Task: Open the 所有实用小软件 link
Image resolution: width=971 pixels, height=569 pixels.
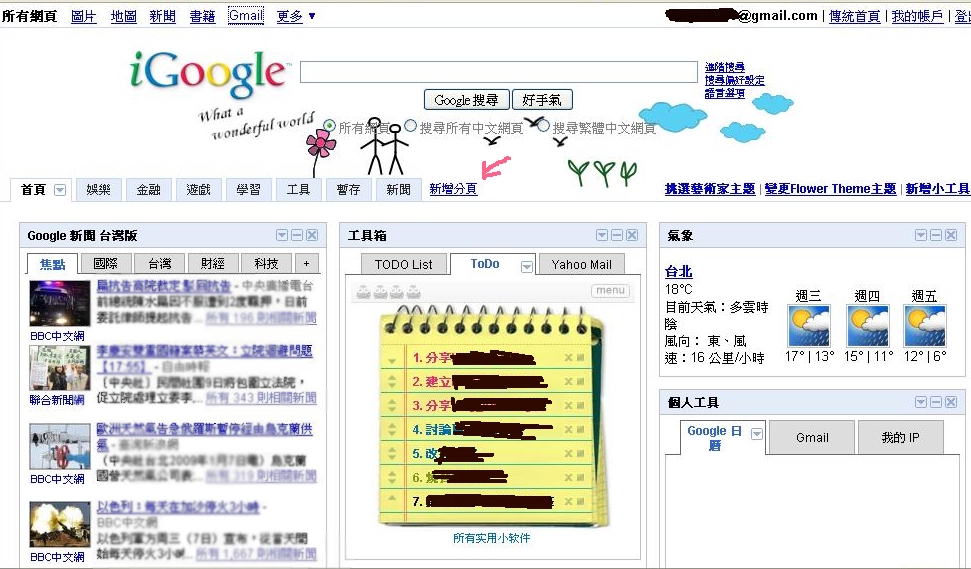Action: pos(492,538)
